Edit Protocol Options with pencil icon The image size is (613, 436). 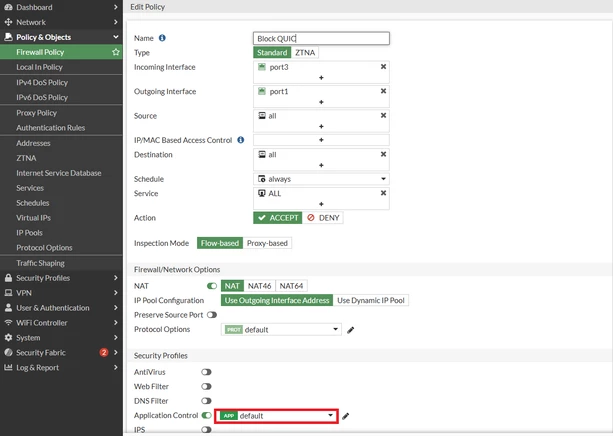click(x=351, y=330)
